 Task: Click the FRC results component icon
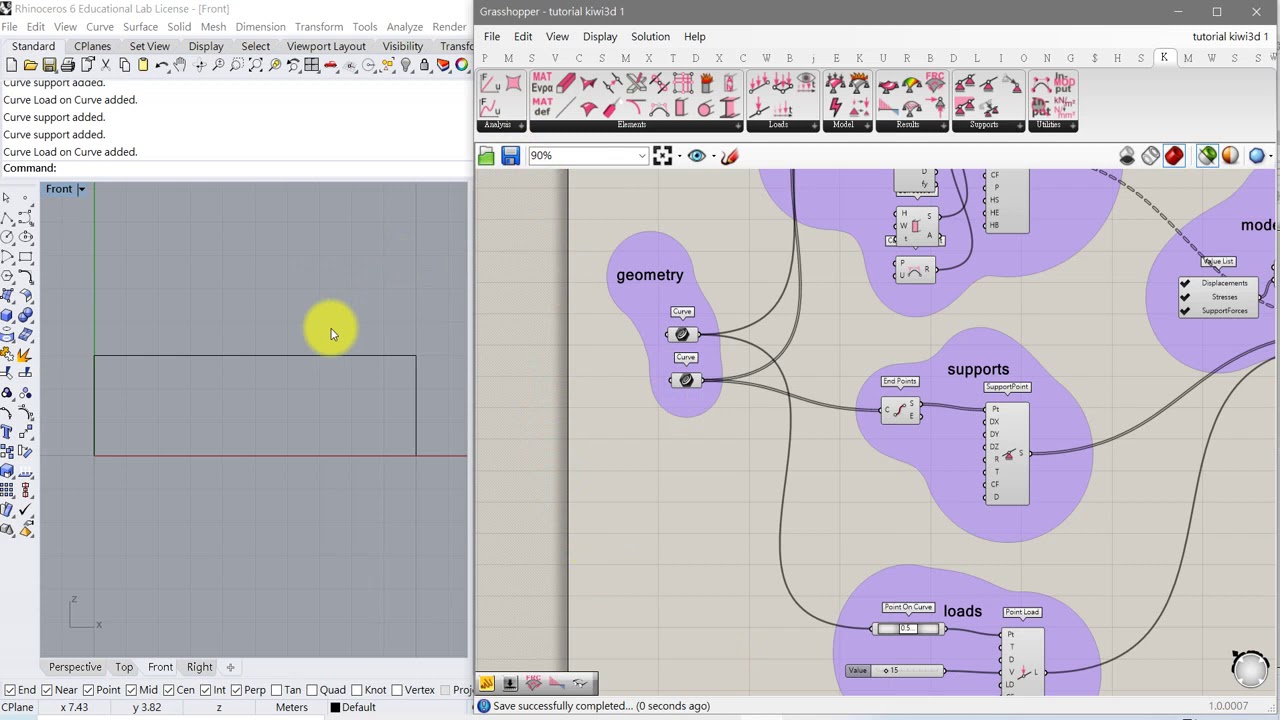935,84
